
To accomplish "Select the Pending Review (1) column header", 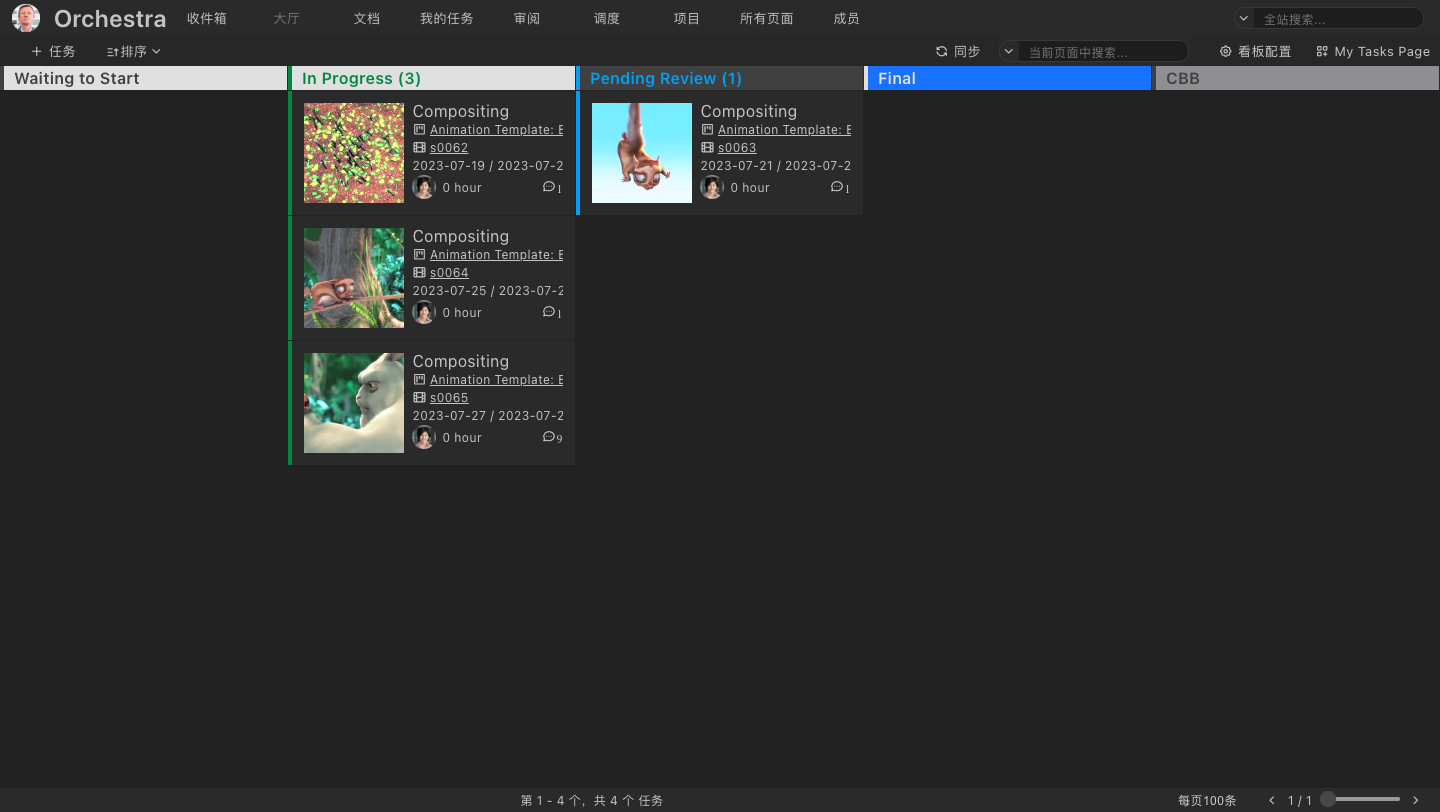I will point(721,78).
